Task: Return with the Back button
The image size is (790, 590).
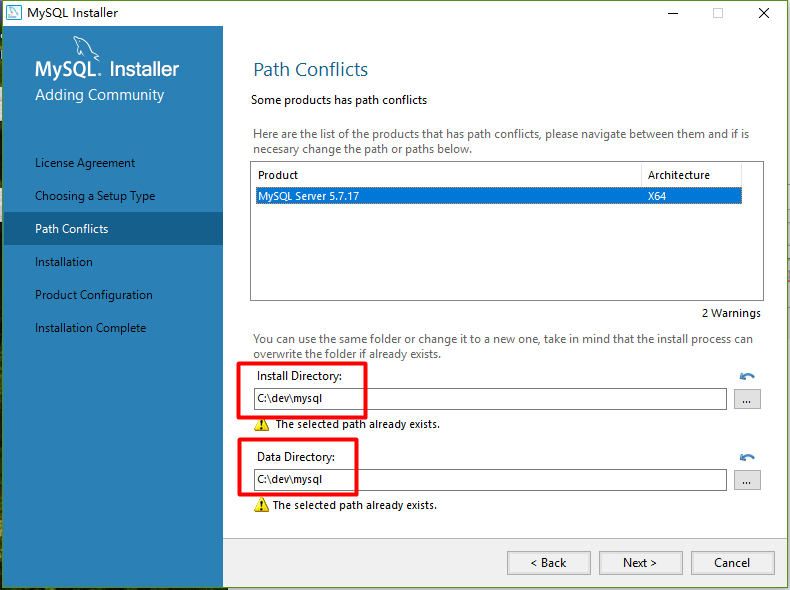Action: point(549,563)
